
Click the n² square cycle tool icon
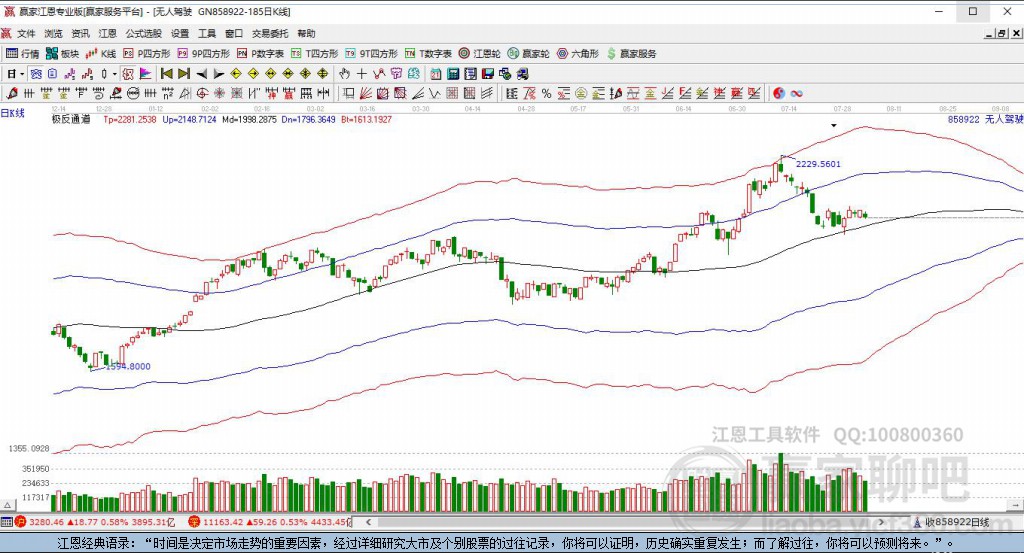pos(168,93)
